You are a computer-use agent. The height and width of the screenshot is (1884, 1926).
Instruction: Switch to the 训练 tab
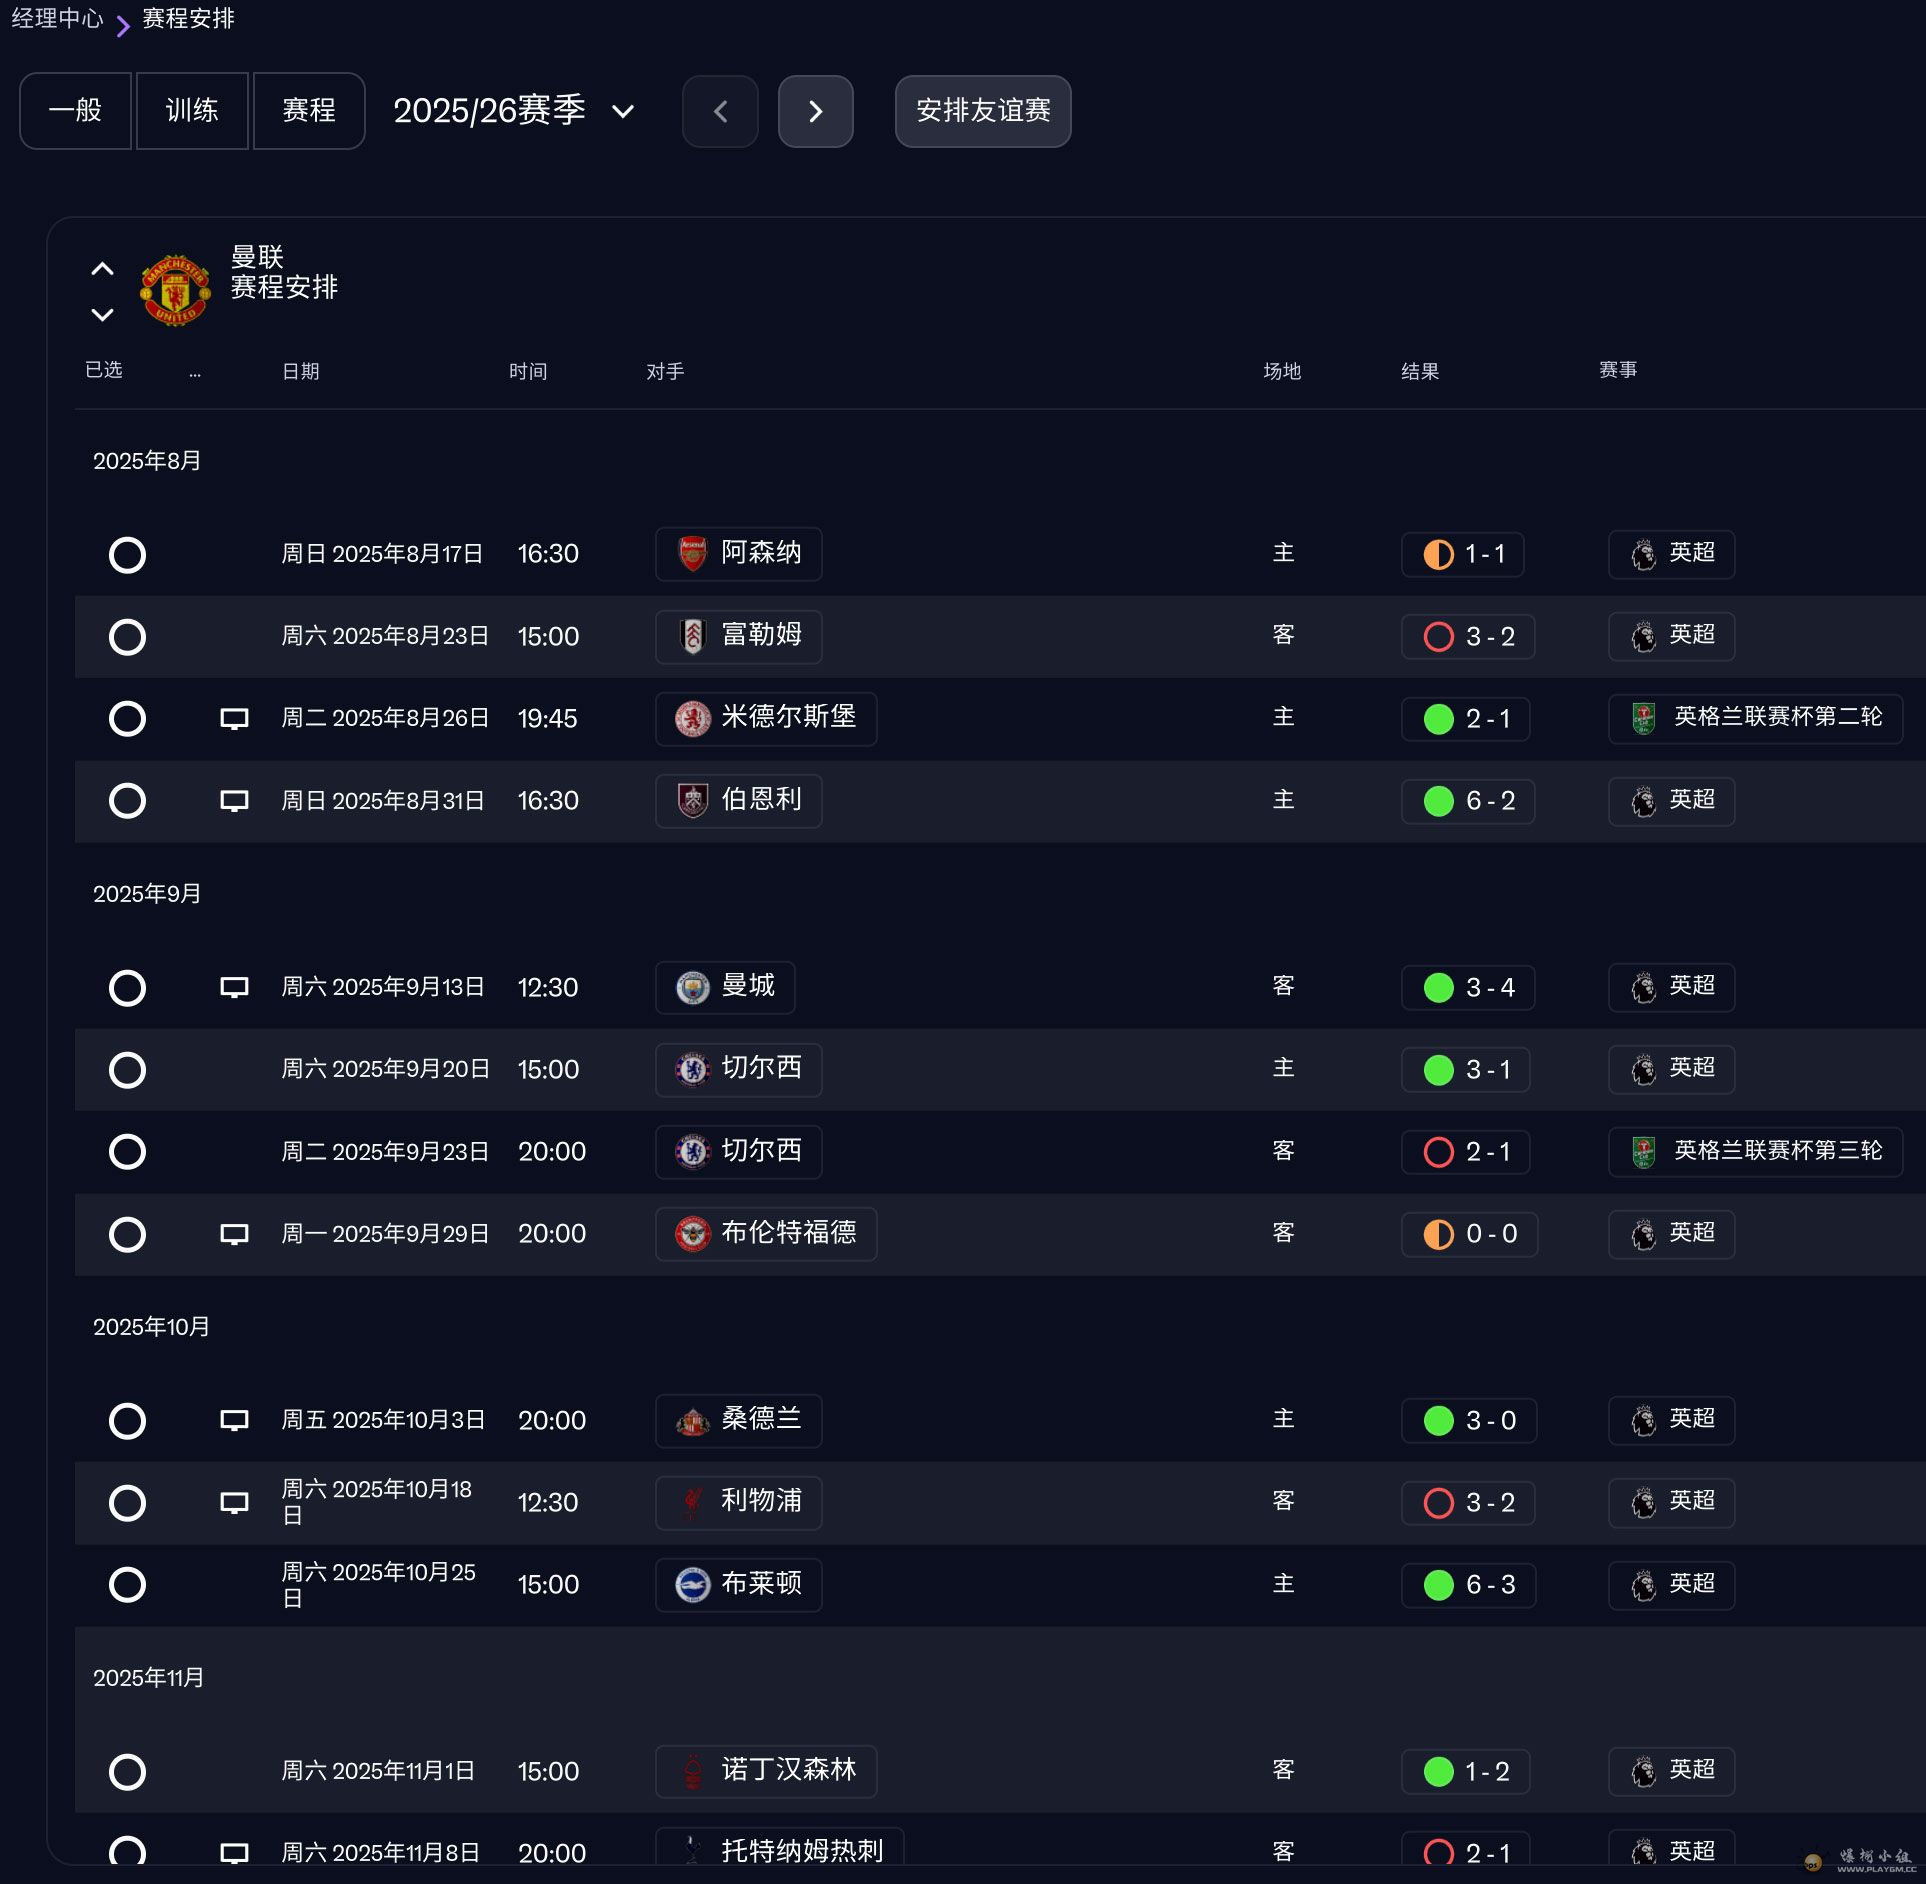(192, 111)
